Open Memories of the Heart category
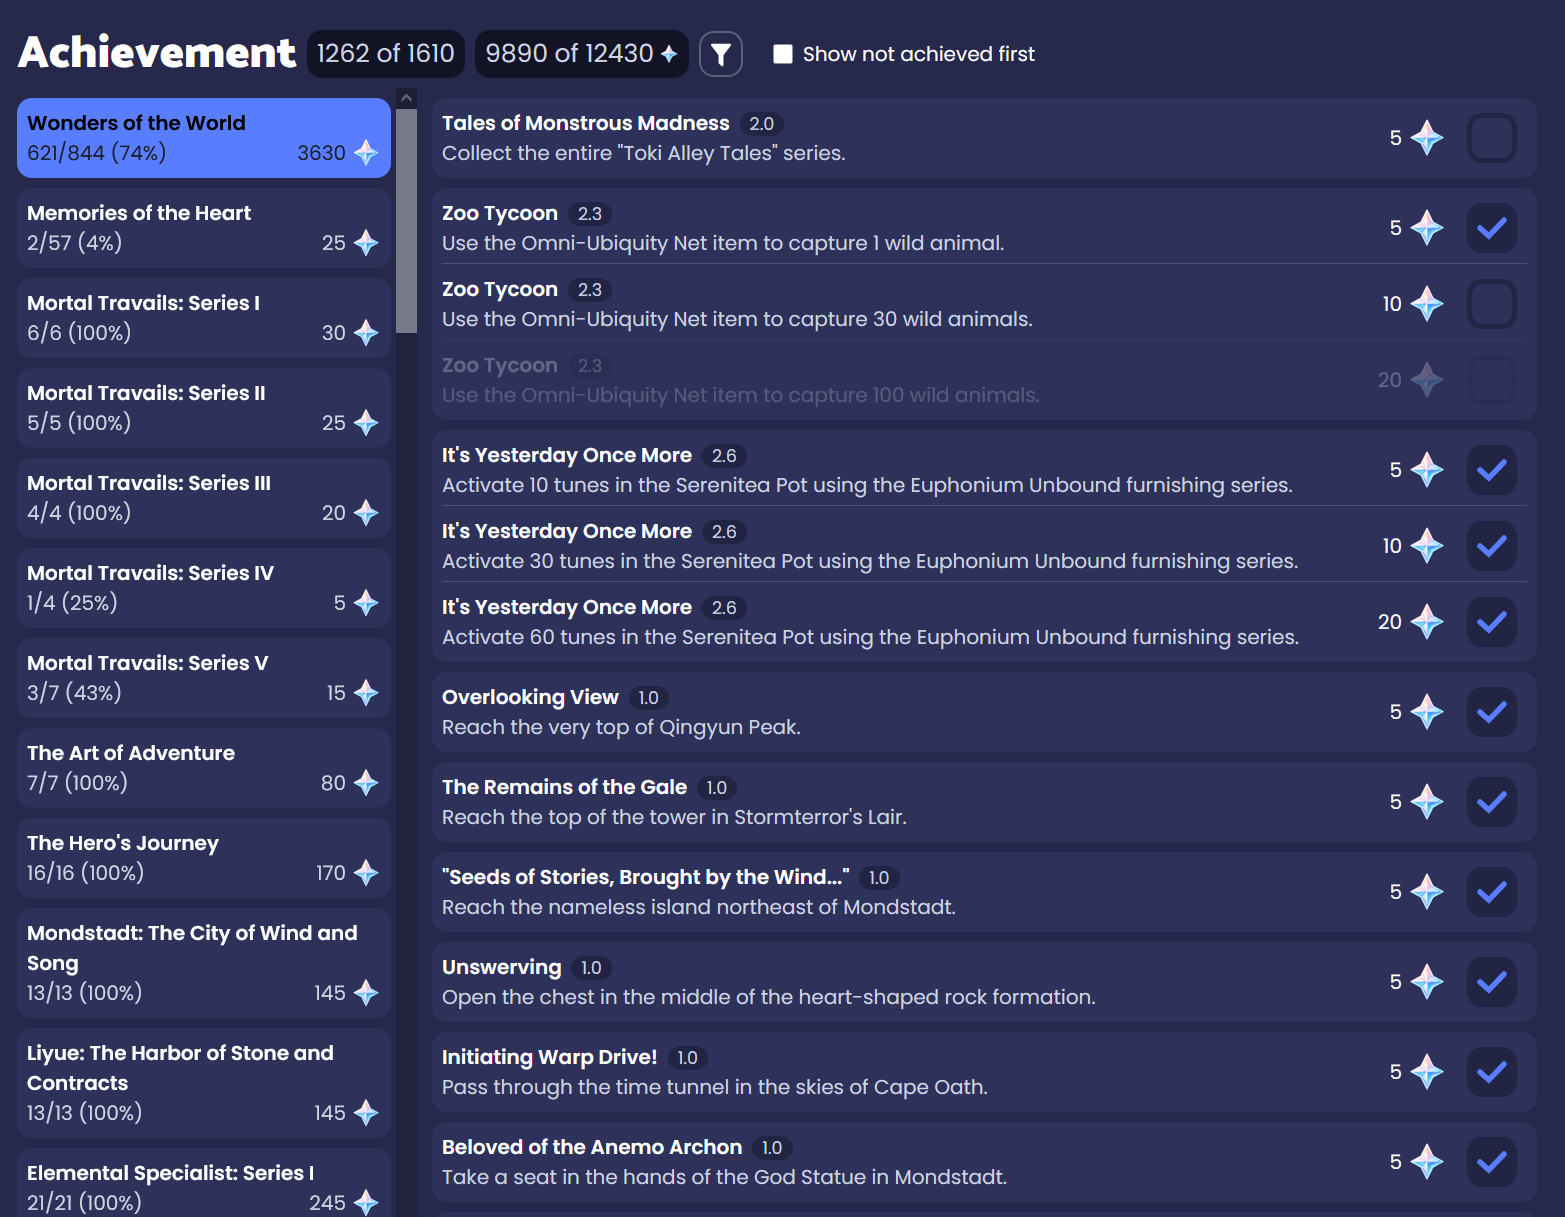Screen dimensions: 1565x1217 pos(204,228)
